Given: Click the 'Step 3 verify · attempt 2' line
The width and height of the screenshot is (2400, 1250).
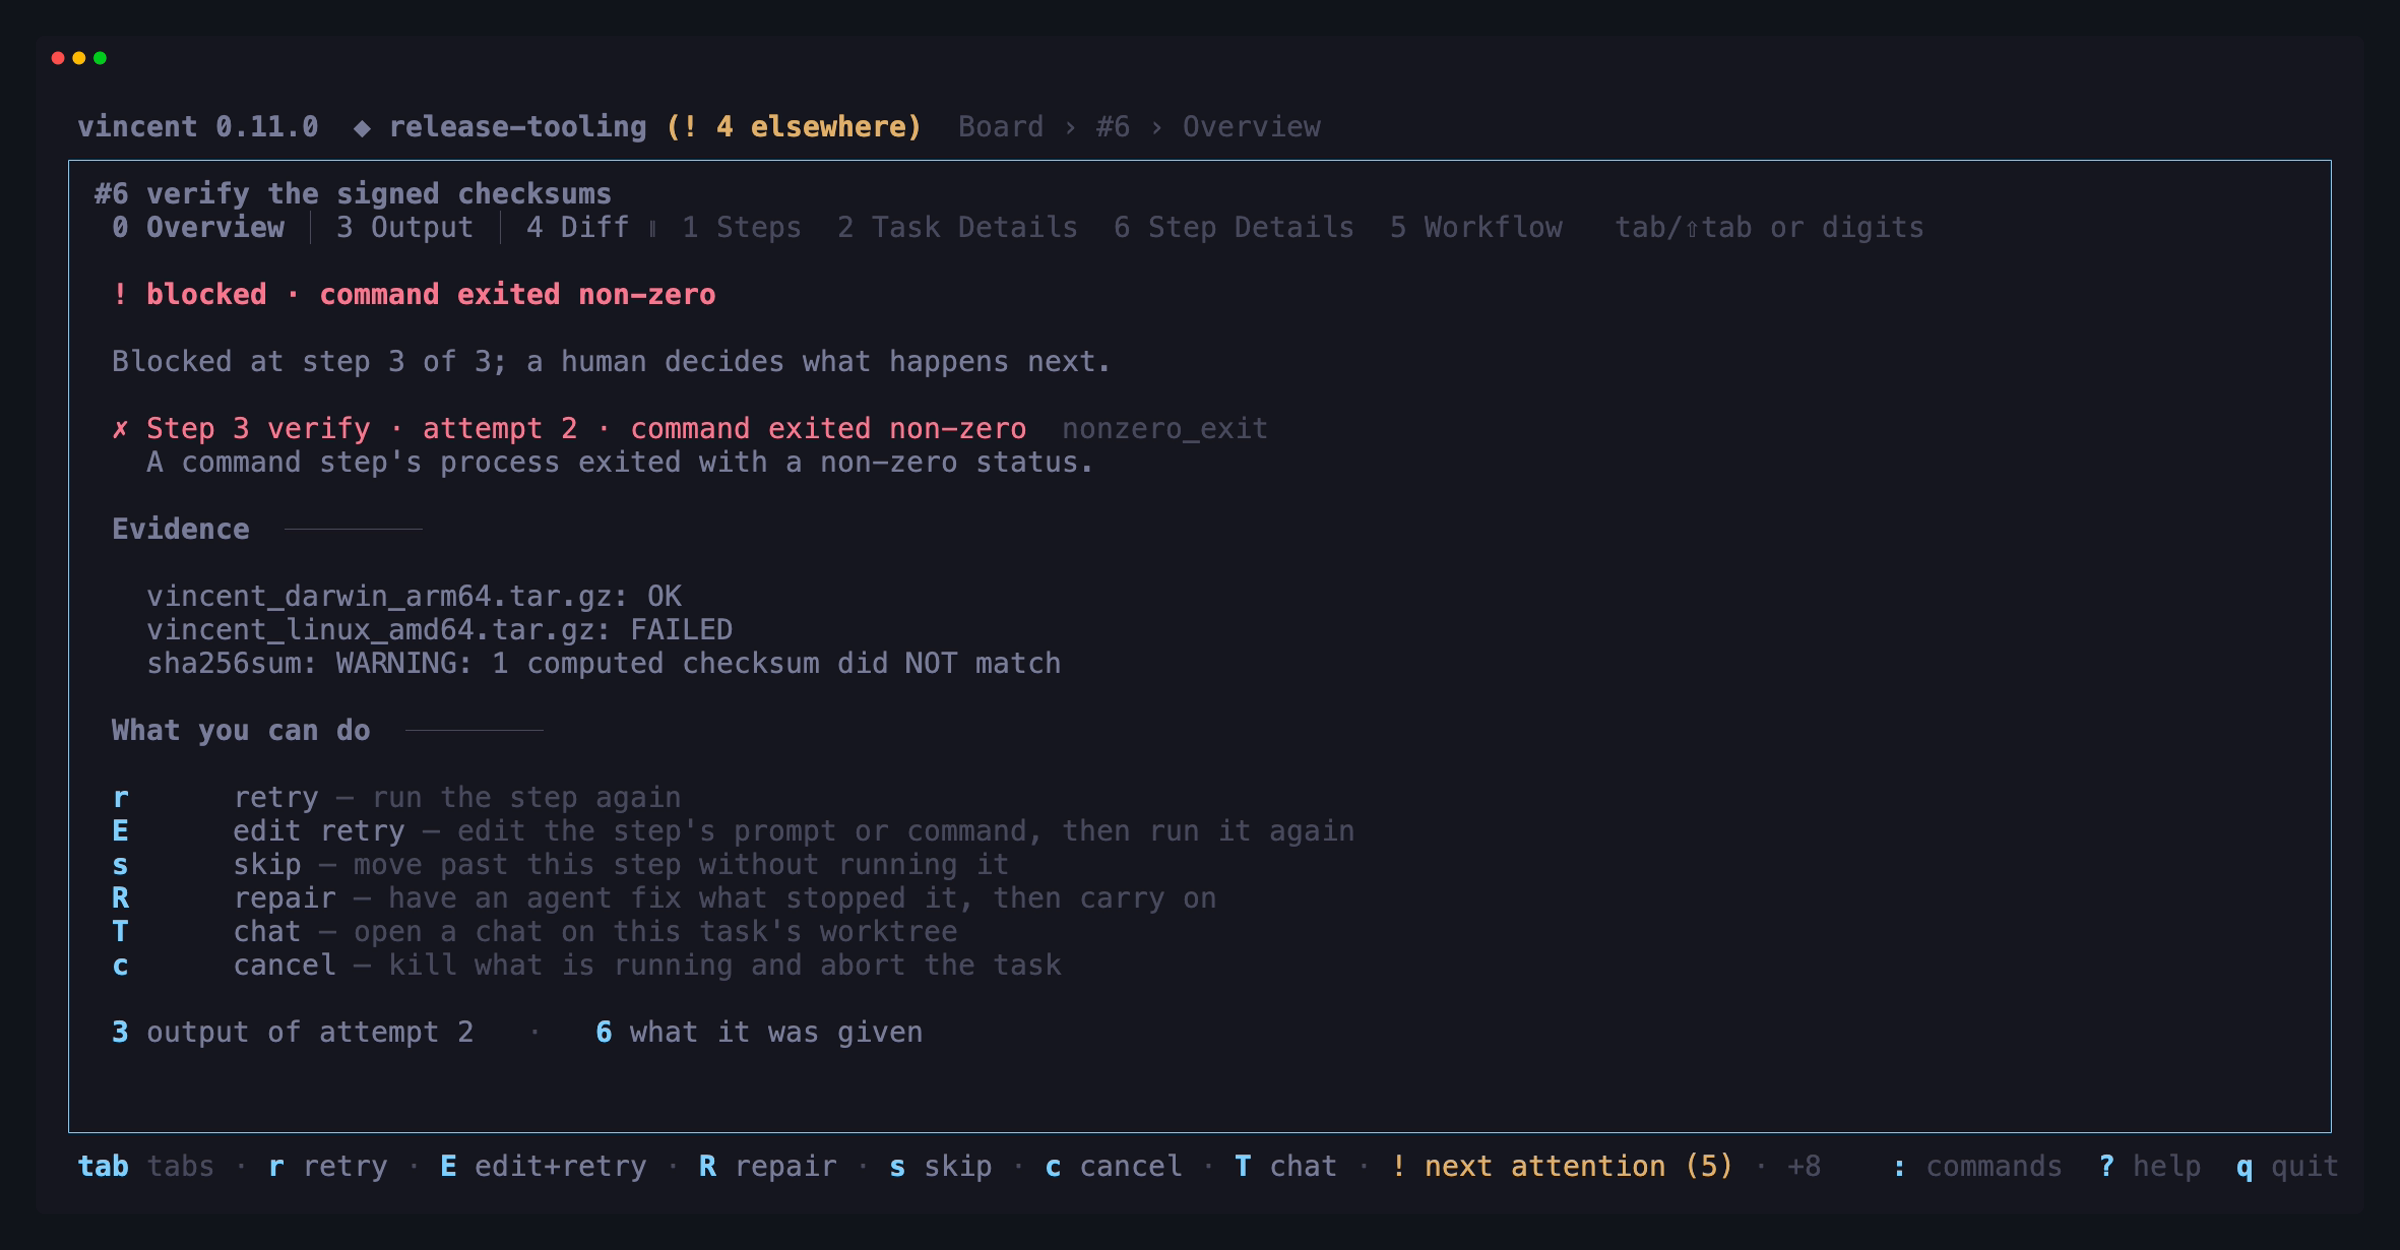Looking at the screenshot, I should tap(569, 428).
